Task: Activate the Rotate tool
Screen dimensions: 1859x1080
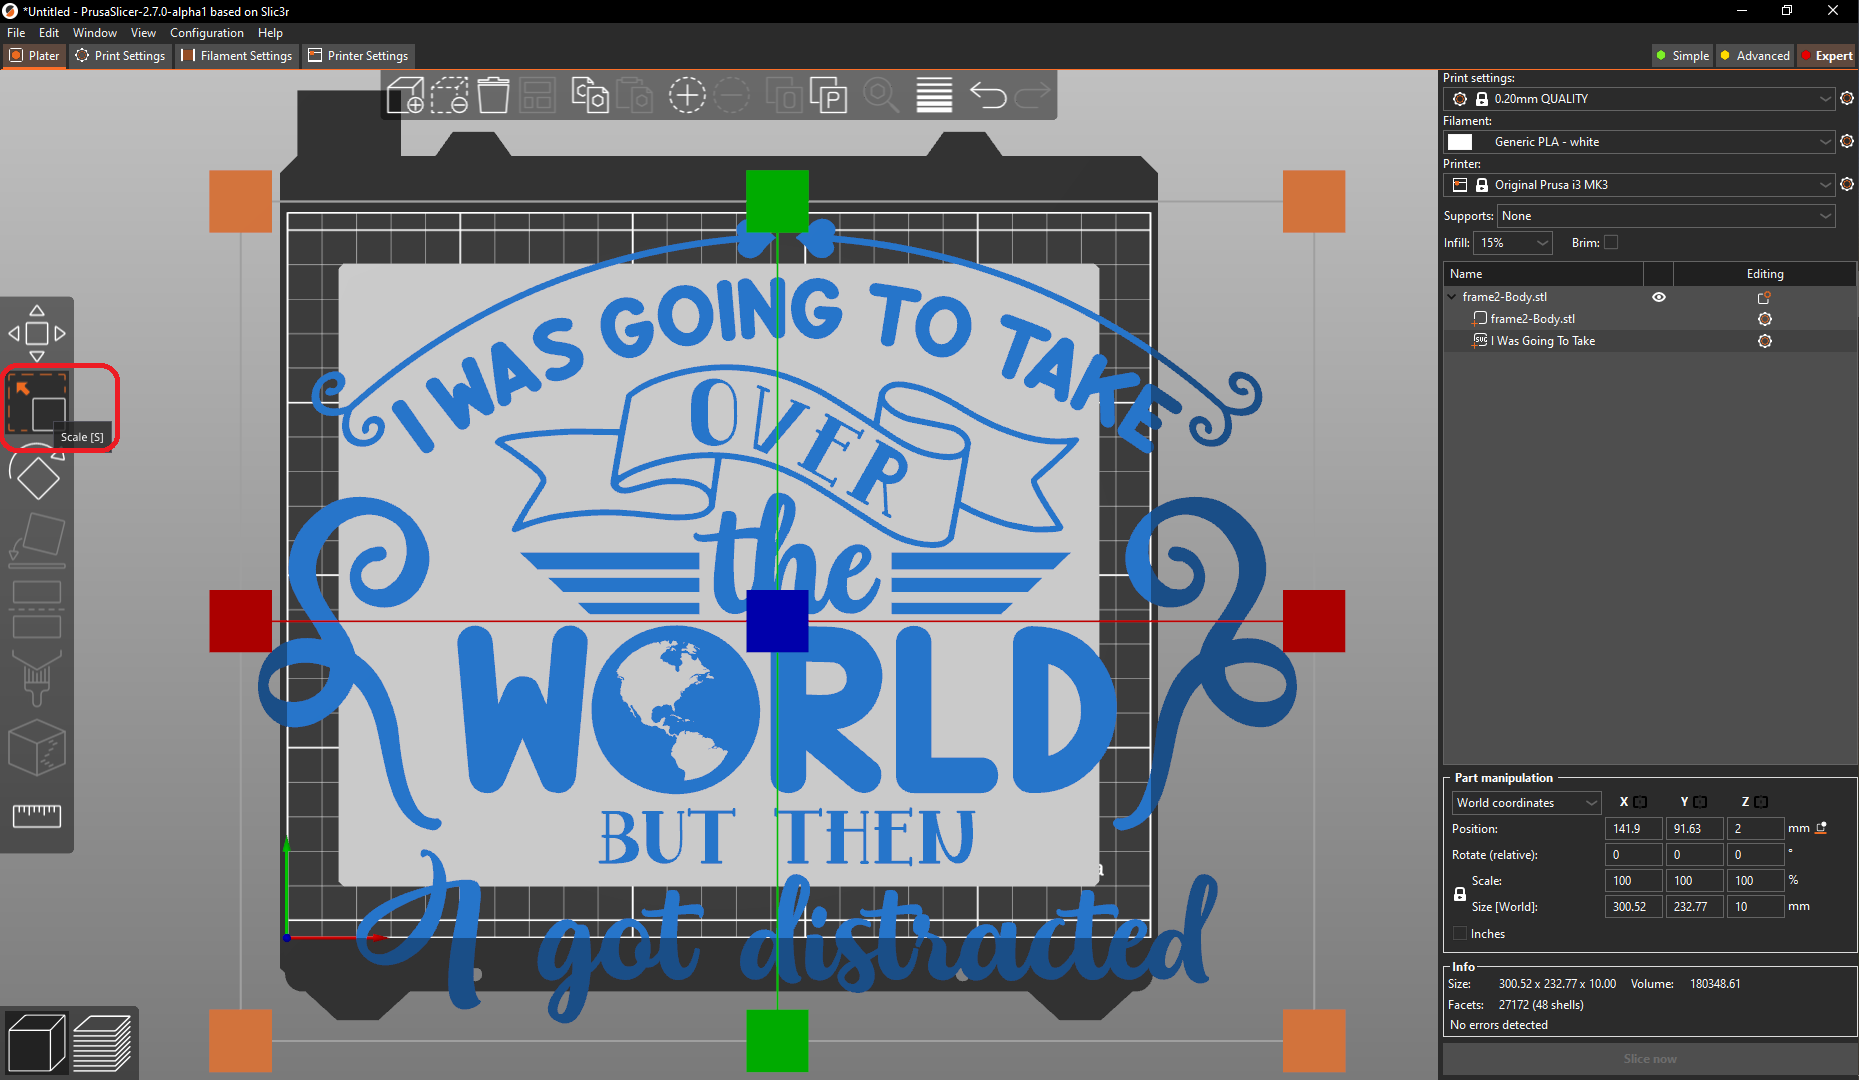Action: 37,478
